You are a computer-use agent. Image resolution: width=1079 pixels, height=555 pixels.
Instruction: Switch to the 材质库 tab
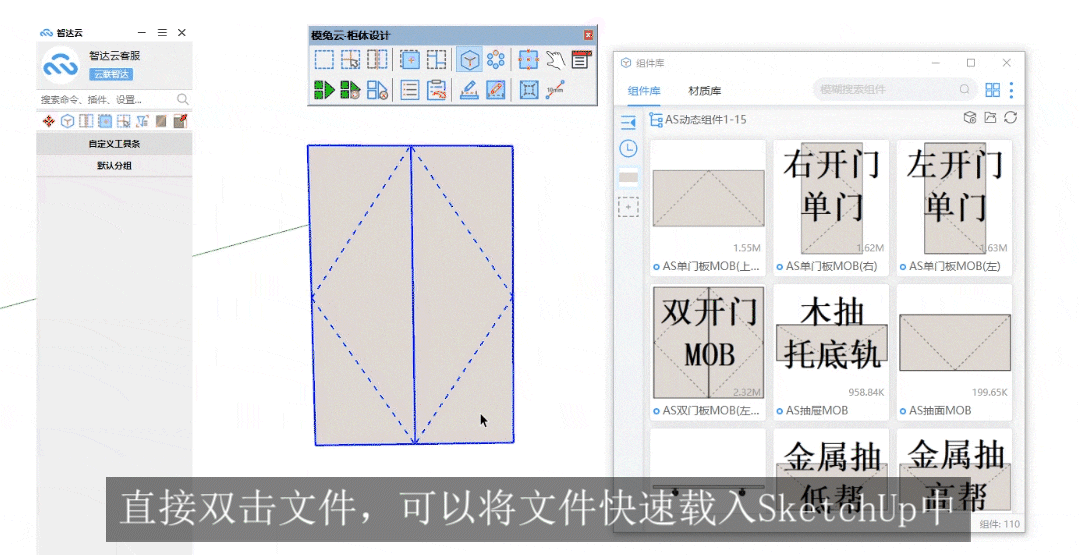705,91
